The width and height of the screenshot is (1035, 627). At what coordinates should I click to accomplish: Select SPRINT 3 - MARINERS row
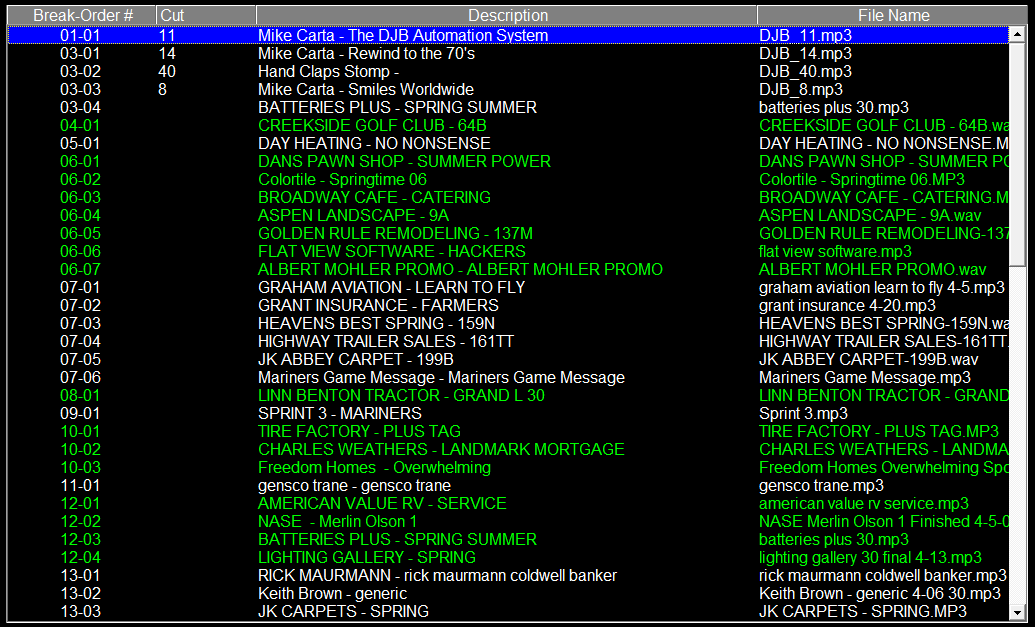[508, 412]
